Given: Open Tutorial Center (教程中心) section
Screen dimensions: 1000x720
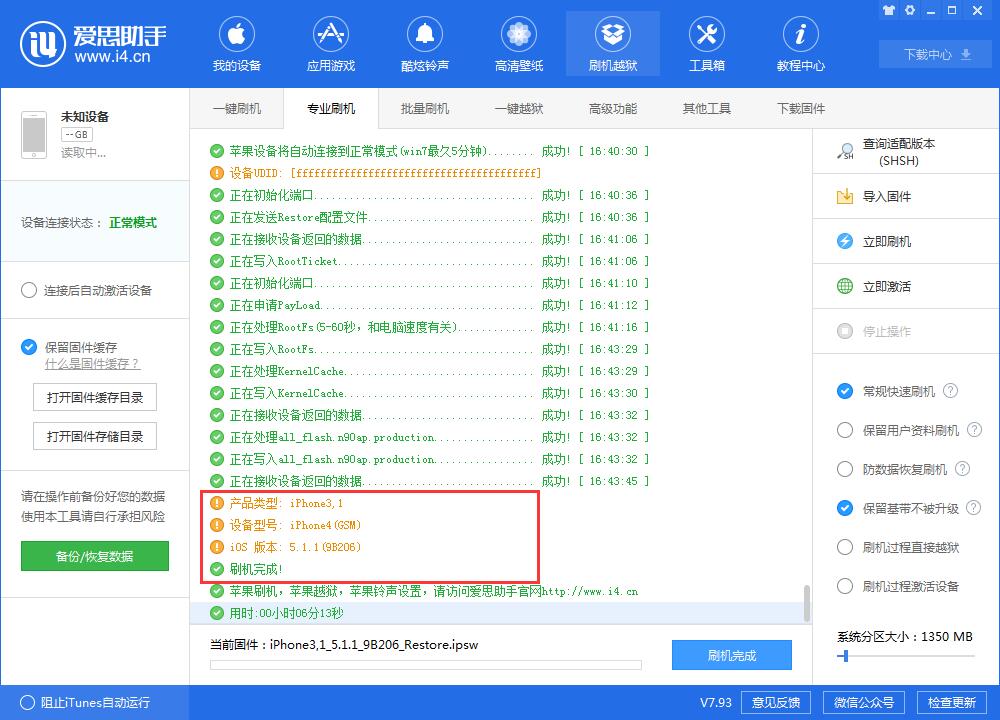Looking at the screenshot, I should tap(800, 45).
